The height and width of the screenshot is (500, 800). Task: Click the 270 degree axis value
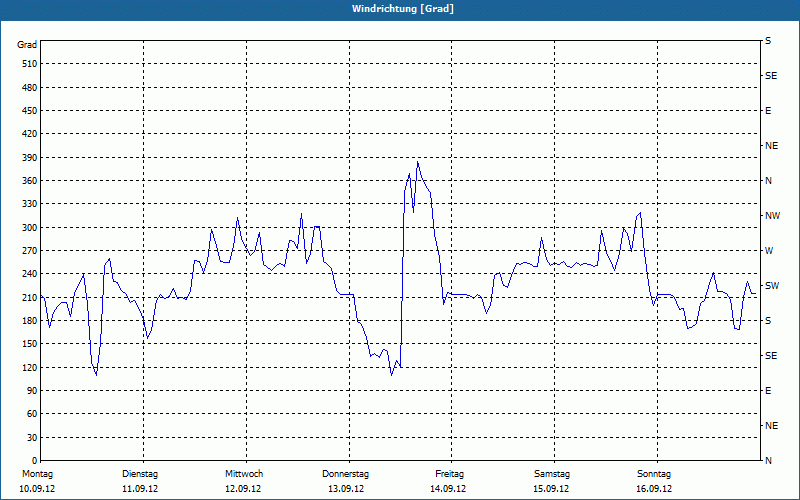pos(30,251)
